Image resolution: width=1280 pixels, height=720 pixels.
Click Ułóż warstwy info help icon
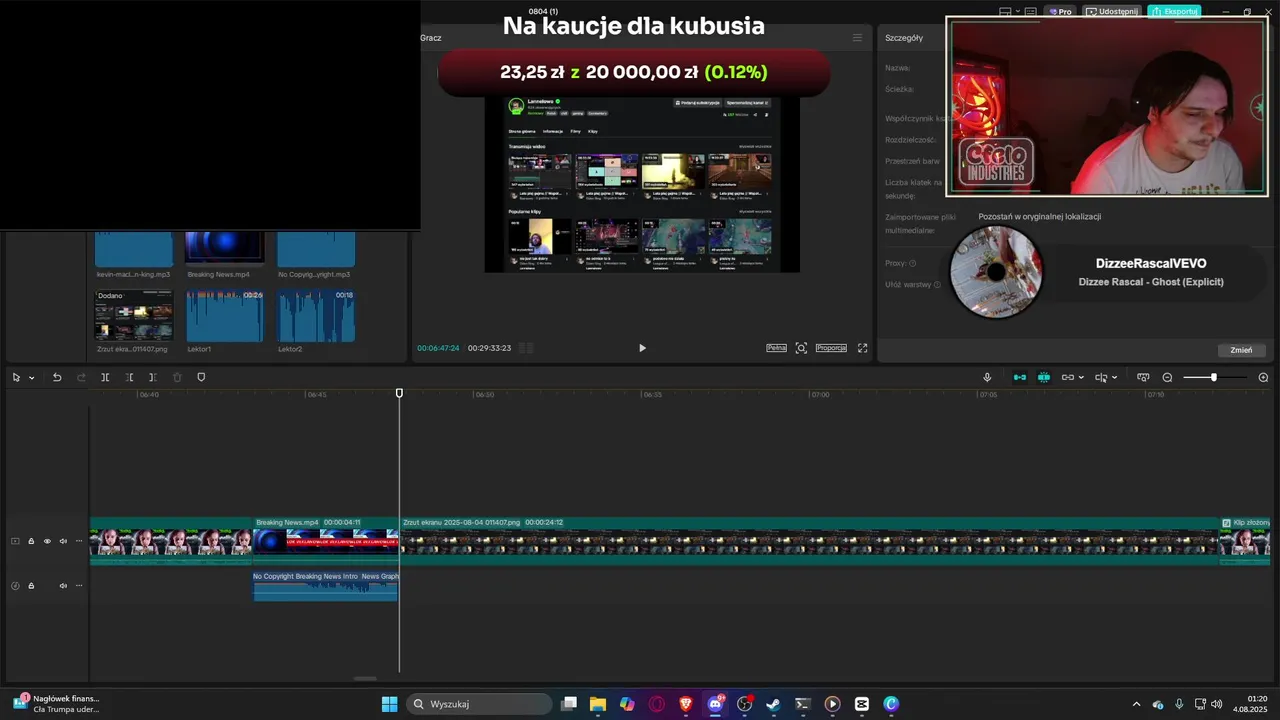point(937,284)
